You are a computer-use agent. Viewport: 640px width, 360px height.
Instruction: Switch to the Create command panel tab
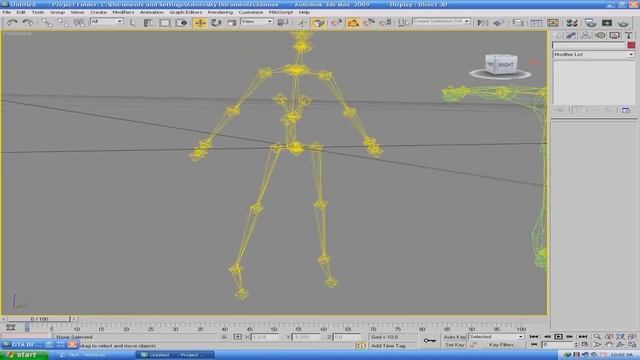point(558,36)
